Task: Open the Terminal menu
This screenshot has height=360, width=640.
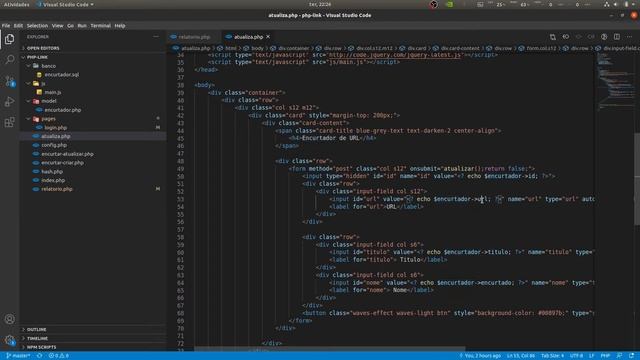Action: [x=100, y=26]
